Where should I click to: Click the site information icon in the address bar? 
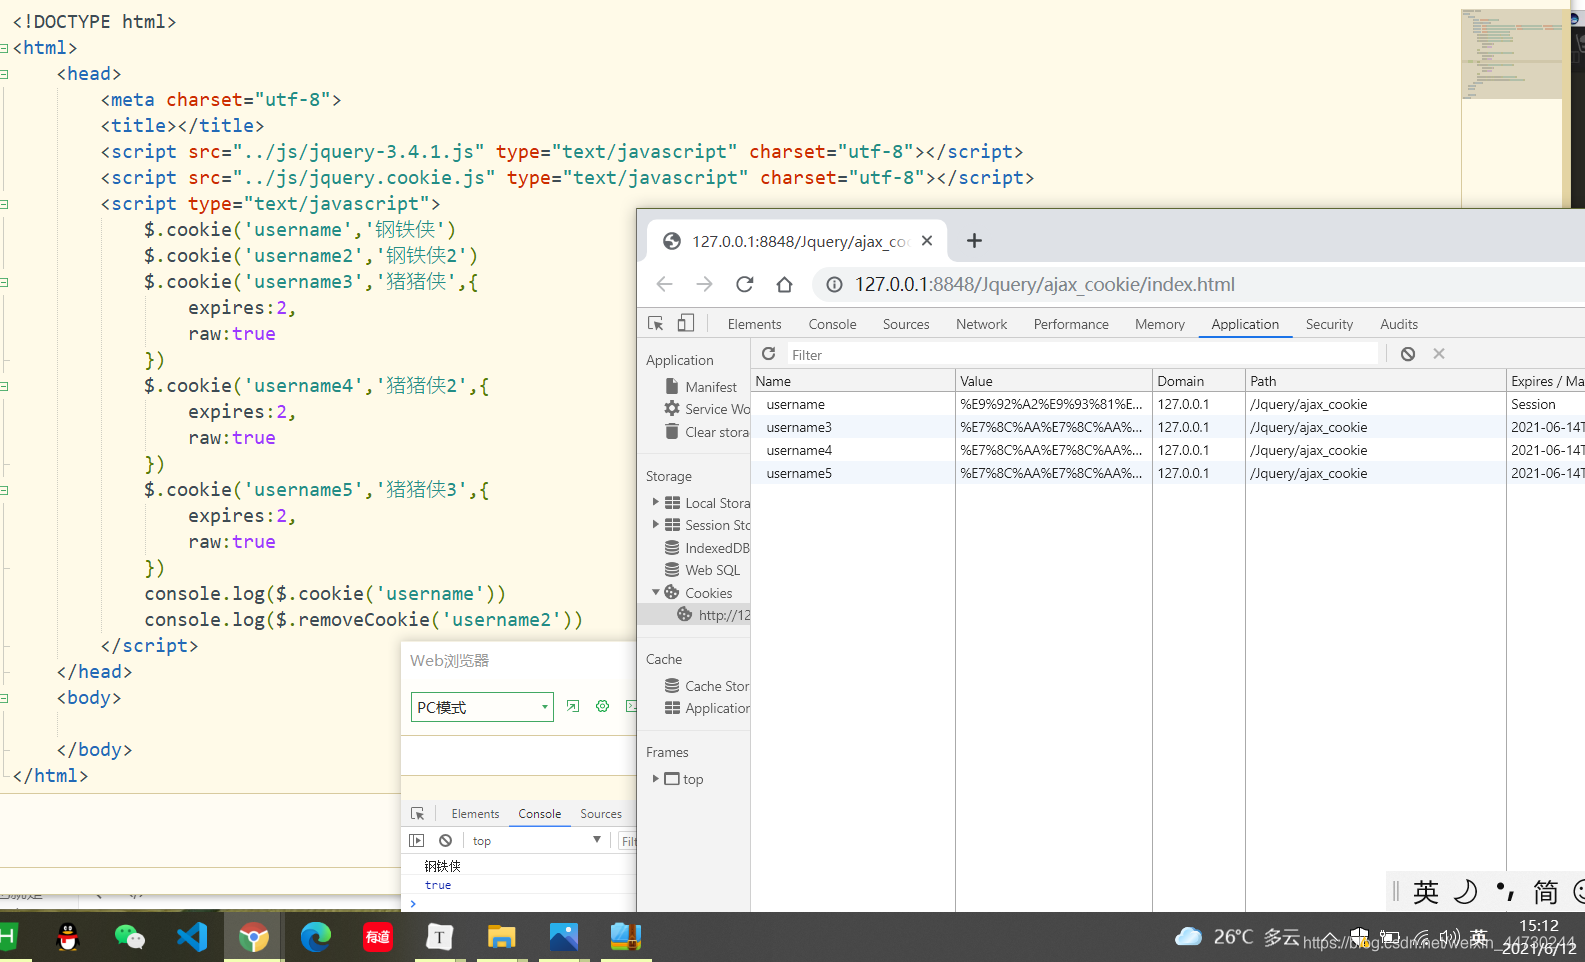[x=834, y=284]
